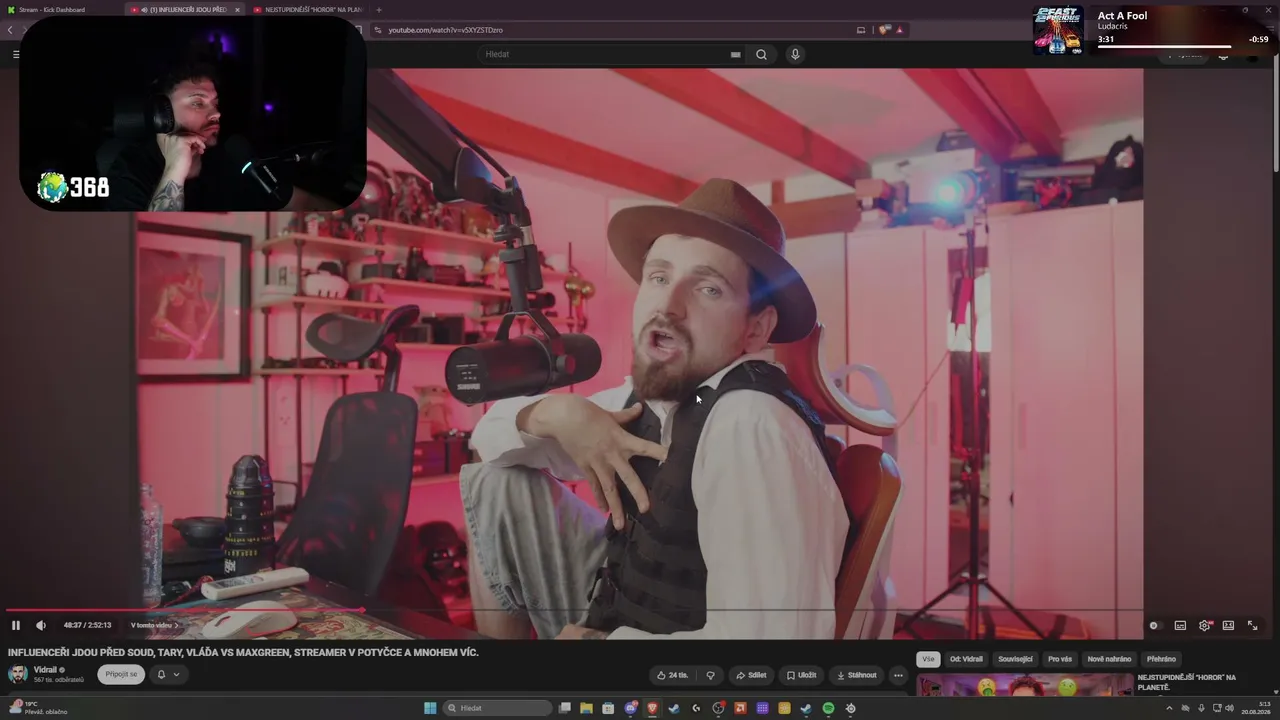The image size is (1280, 720).
Task: Select the 'Vše' filter chip
Action: pos(928,659)
